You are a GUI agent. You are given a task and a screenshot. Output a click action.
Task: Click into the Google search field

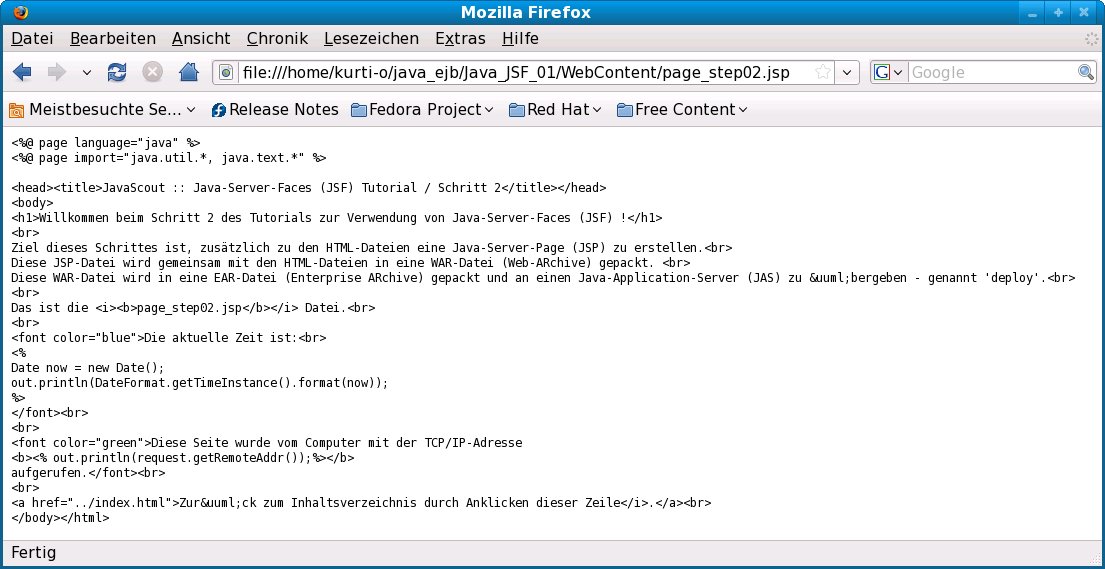[990, 72]
